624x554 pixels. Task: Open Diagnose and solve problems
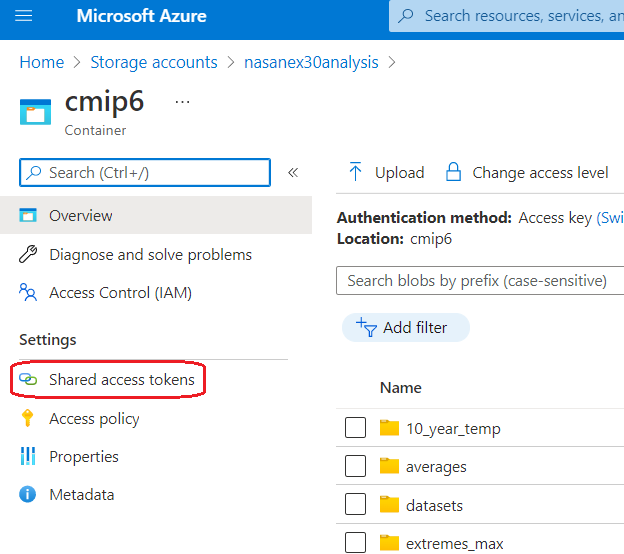[150, 255]
